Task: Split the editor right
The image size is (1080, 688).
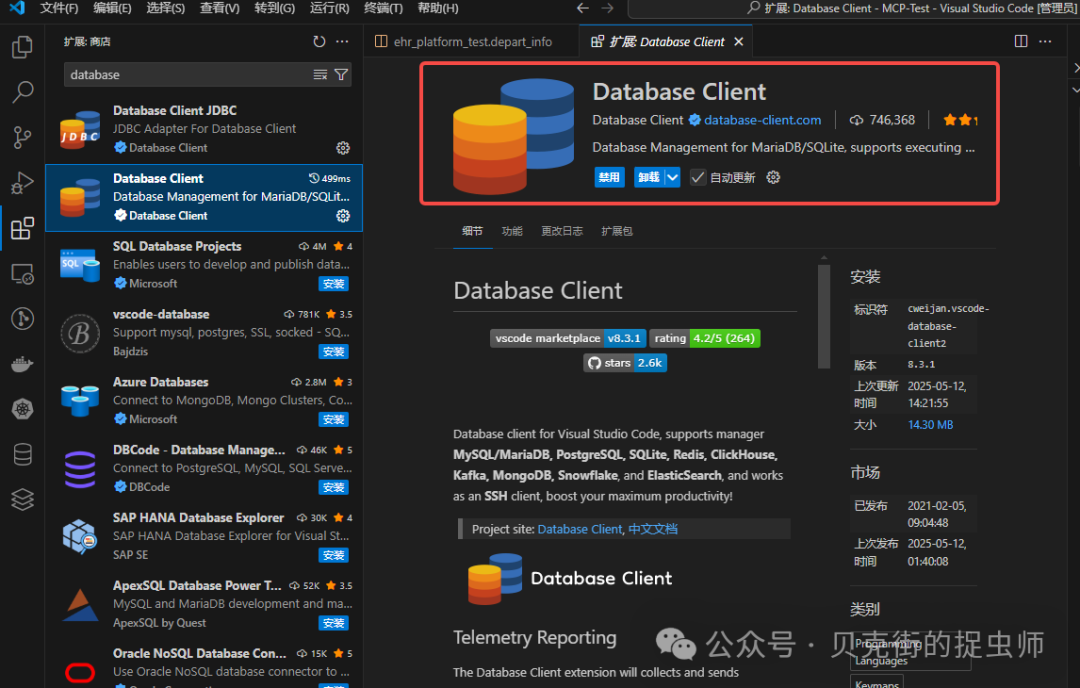Action: 1021,41
